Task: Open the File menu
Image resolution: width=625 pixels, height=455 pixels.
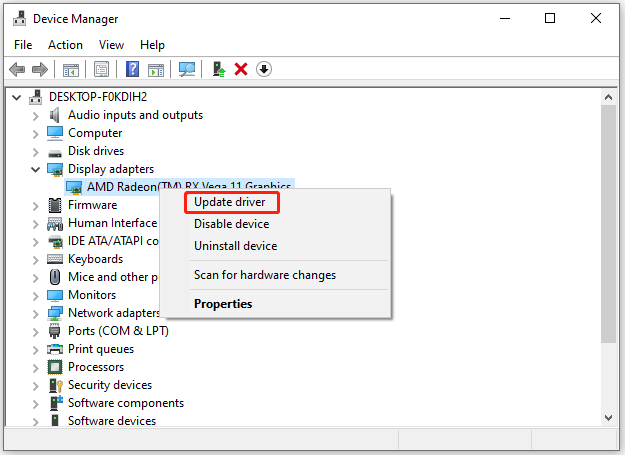Action: click(23, 45)
